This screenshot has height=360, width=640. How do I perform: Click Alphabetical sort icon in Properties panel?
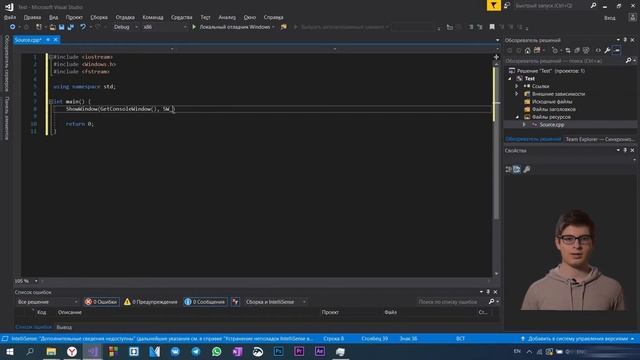[x=517, y=169]
